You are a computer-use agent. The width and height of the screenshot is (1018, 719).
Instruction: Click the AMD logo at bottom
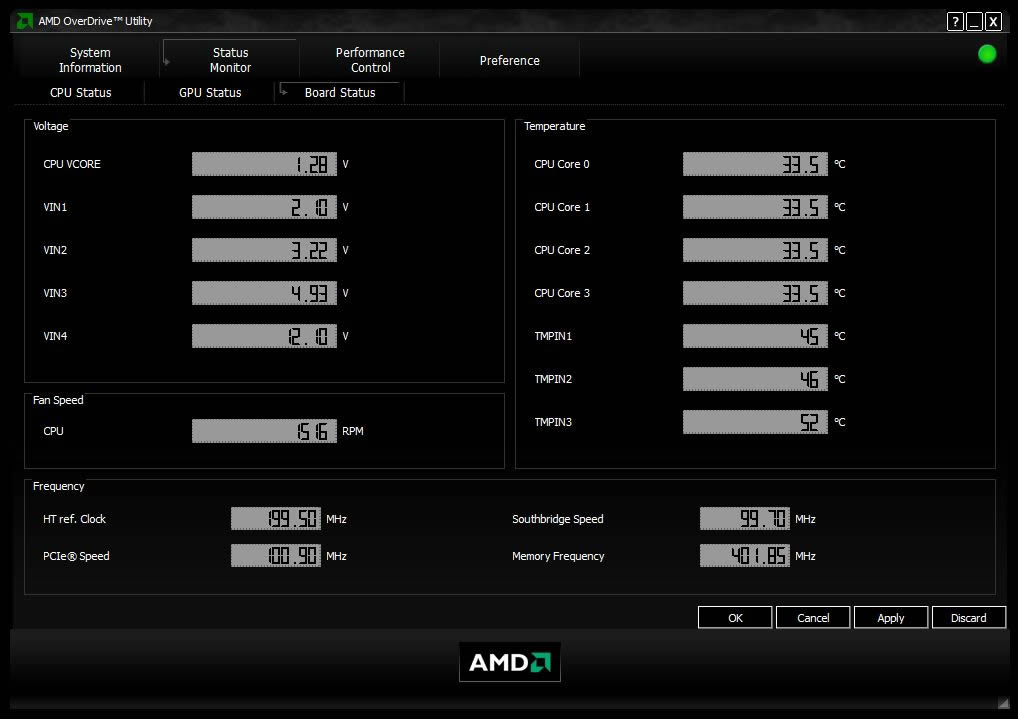pyautogui.click(x=510, y=662)
